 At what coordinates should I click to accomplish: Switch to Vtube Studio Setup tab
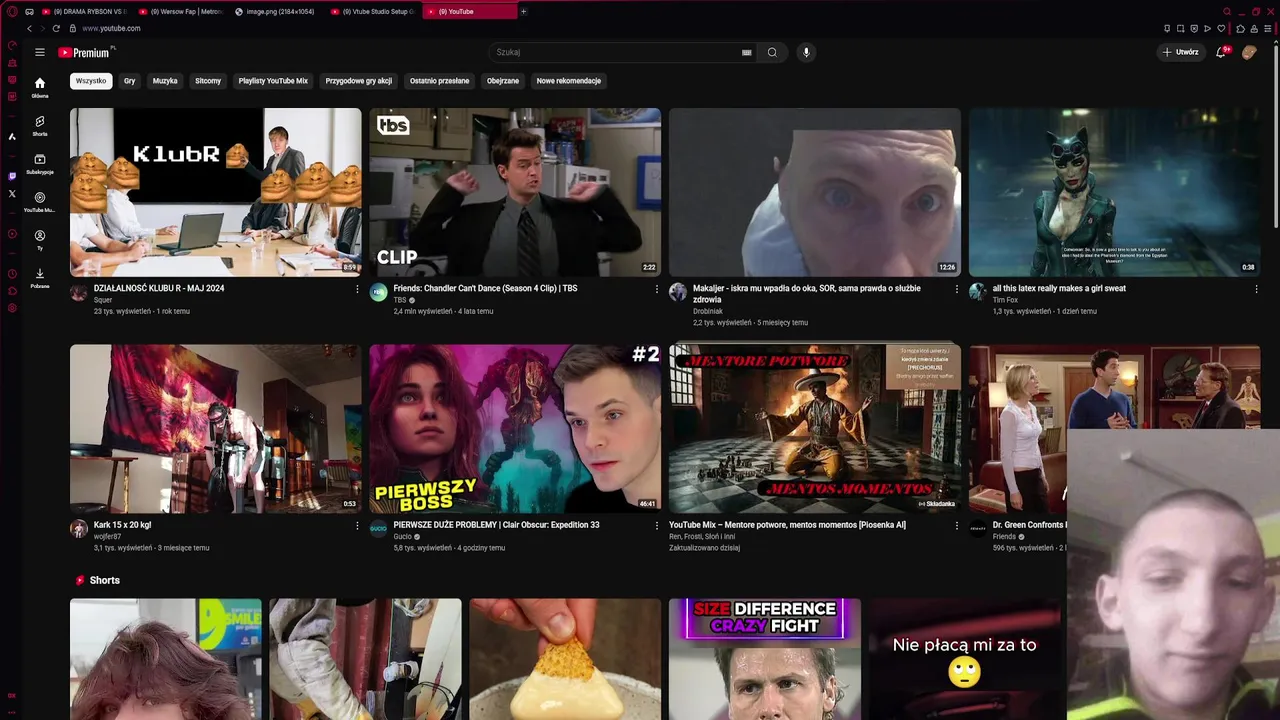coord(372,11)
